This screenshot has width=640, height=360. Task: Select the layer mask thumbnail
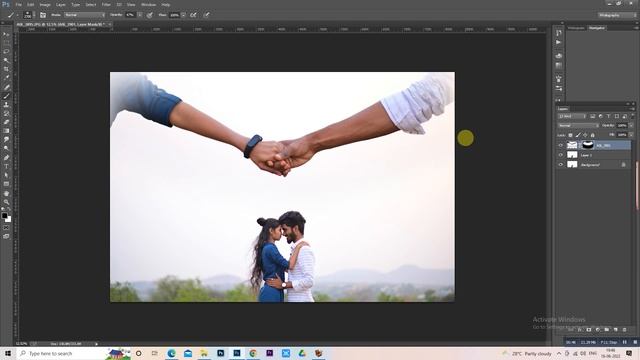pos(587,145)
